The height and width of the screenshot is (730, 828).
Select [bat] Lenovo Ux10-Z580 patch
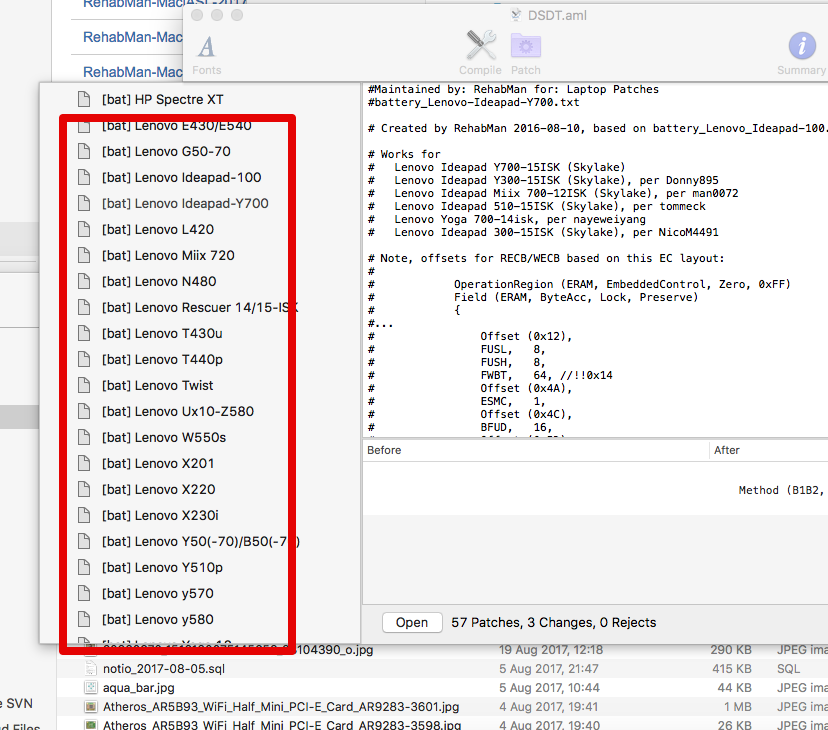click(178, 411)
